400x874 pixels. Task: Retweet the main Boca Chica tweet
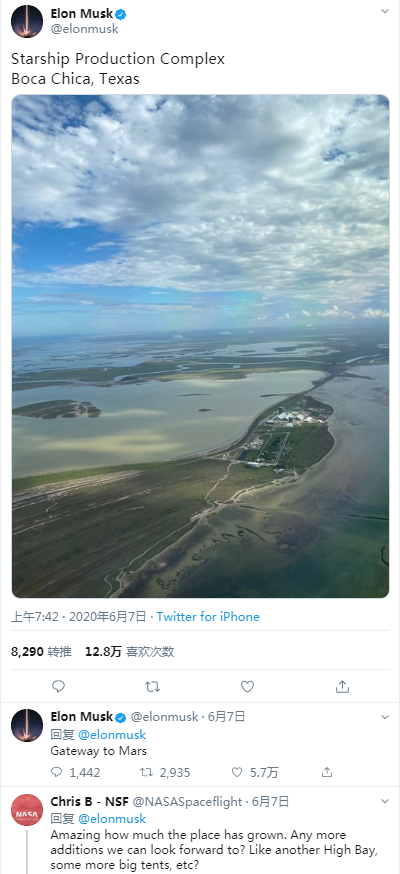(152, 686)
